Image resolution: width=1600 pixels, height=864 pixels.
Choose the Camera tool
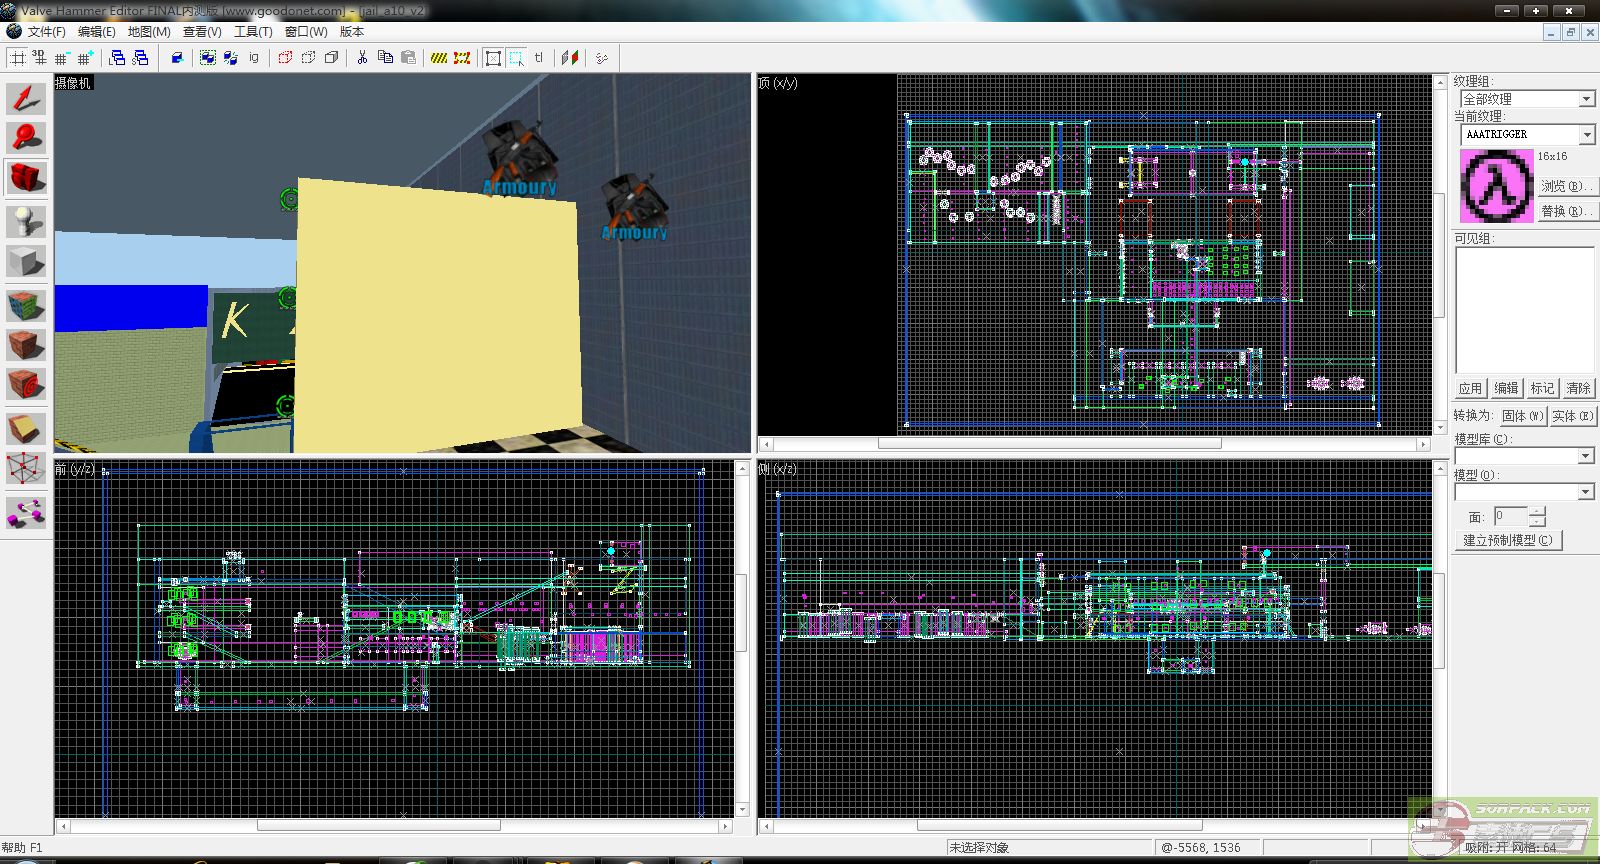click(x=26, y=178)
